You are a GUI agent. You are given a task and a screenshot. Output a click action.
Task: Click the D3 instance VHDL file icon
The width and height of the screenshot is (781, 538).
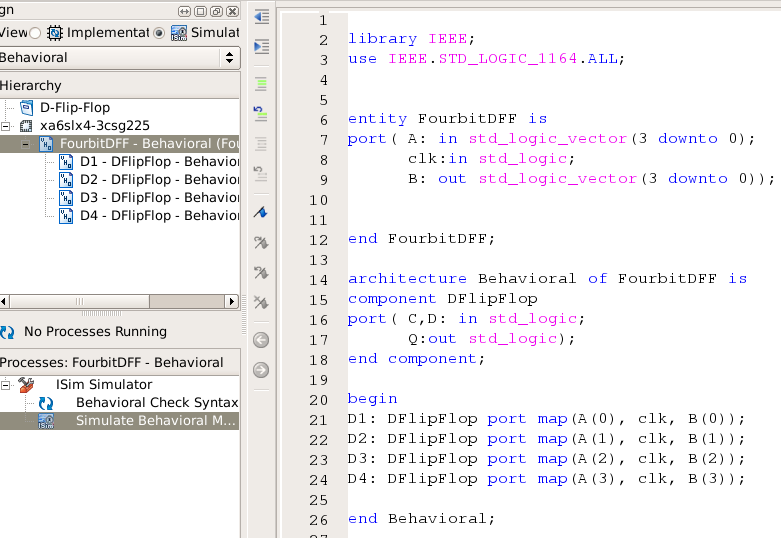(x=66, y=198)
